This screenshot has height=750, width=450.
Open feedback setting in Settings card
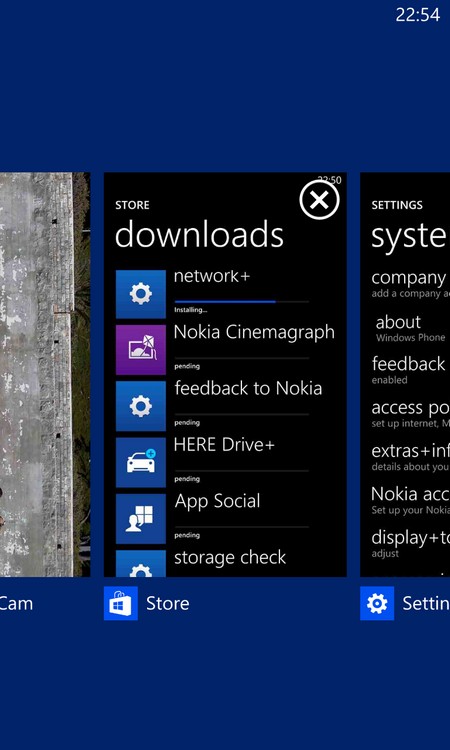[x=410, y=370]
